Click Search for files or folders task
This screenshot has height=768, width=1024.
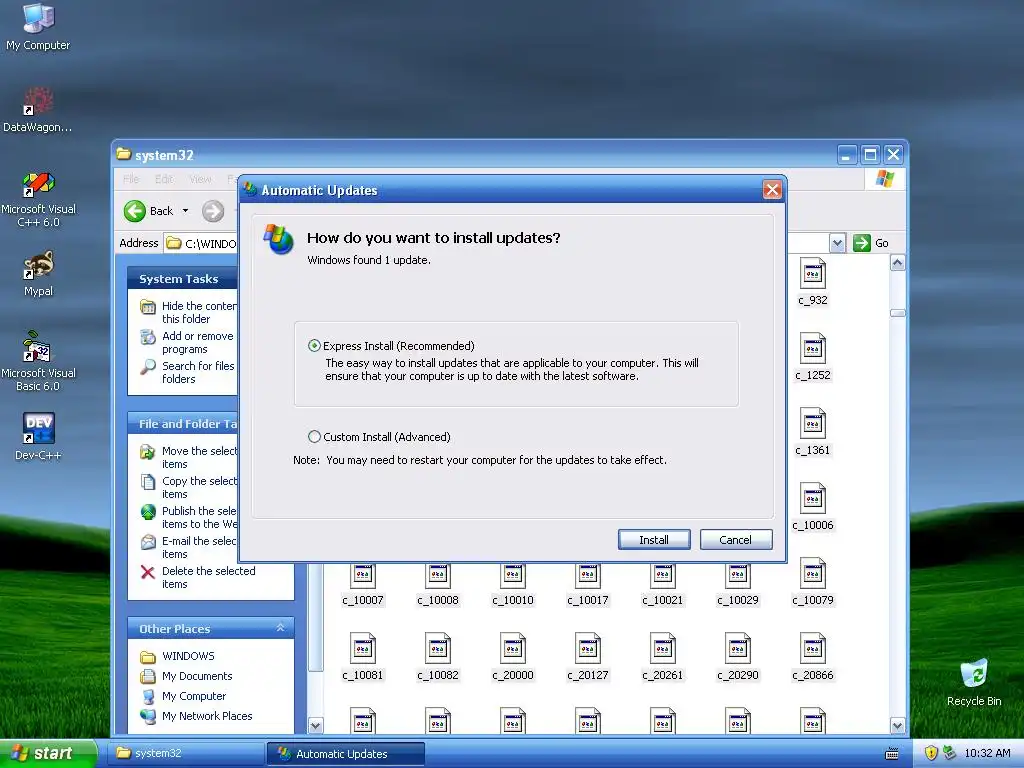pos(187,372)
